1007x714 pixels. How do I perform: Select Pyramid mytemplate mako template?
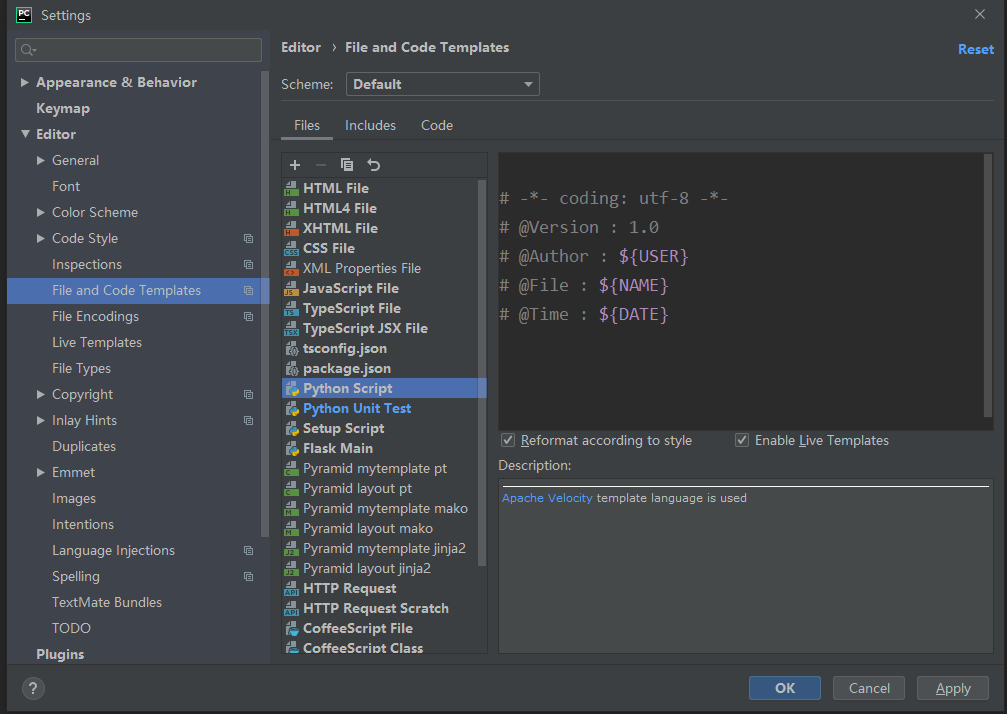(385, 509)
